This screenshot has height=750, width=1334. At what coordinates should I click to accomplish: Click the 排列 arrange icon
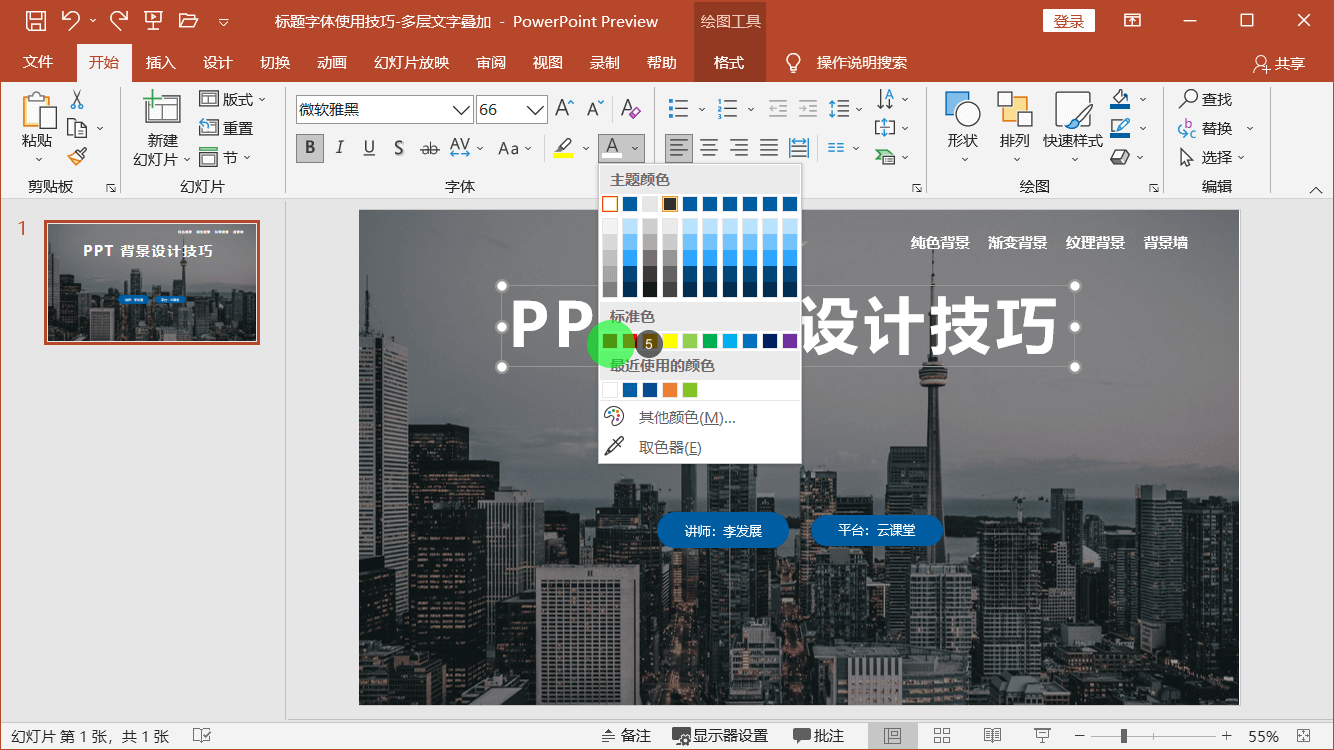1014,110
